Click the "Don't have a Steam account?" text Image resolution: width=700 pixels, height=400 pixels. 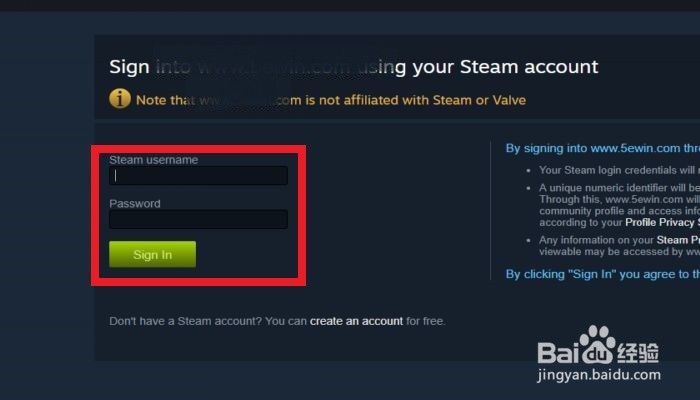tap(185, 321)
